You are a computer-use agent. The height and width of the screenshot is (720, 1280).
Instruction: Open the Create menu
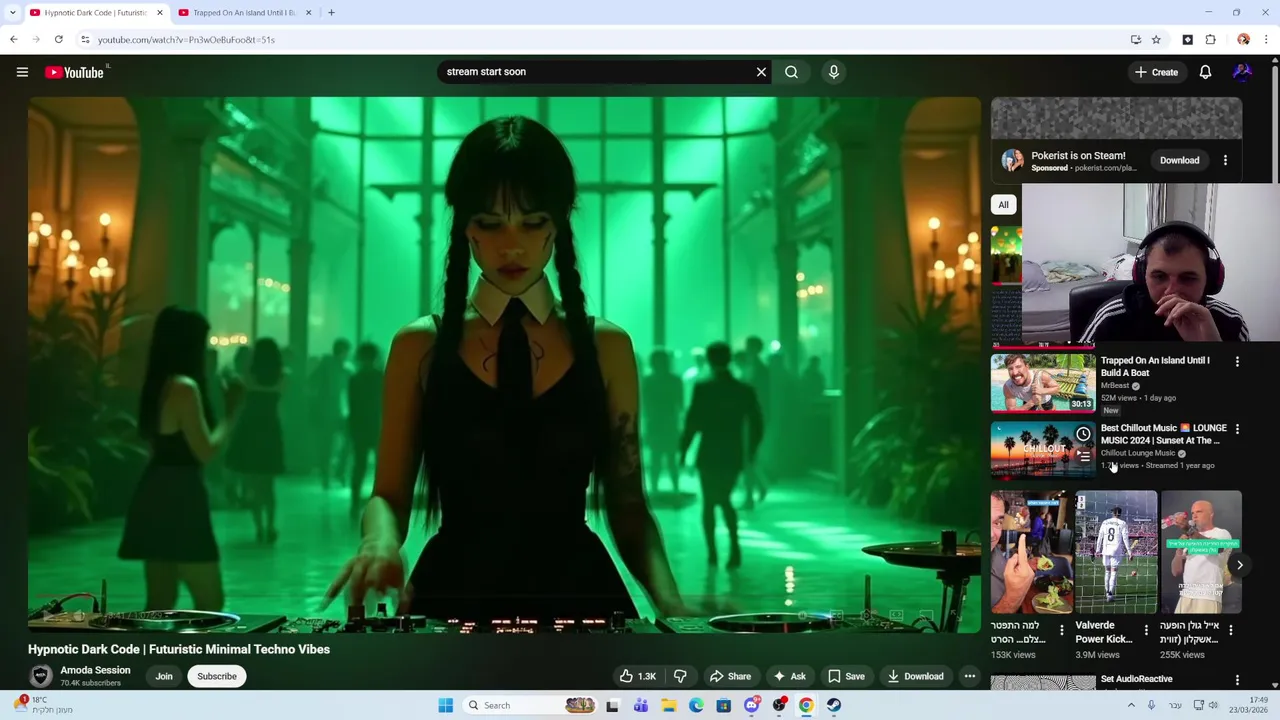tap(1156, 72)
